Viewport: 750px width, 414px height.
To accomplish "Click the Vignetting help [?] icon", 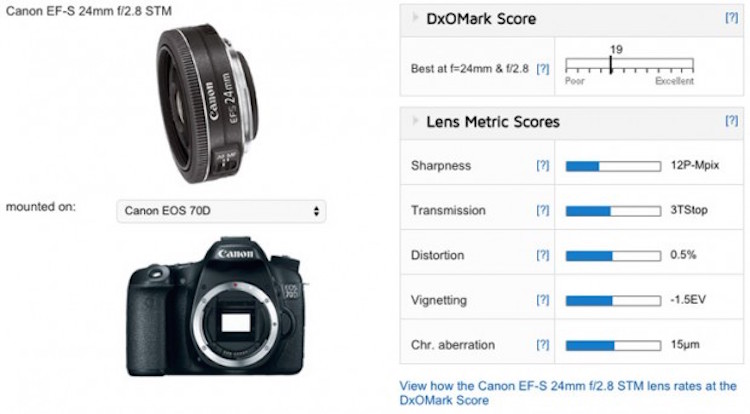I will [x=542, y=300].
